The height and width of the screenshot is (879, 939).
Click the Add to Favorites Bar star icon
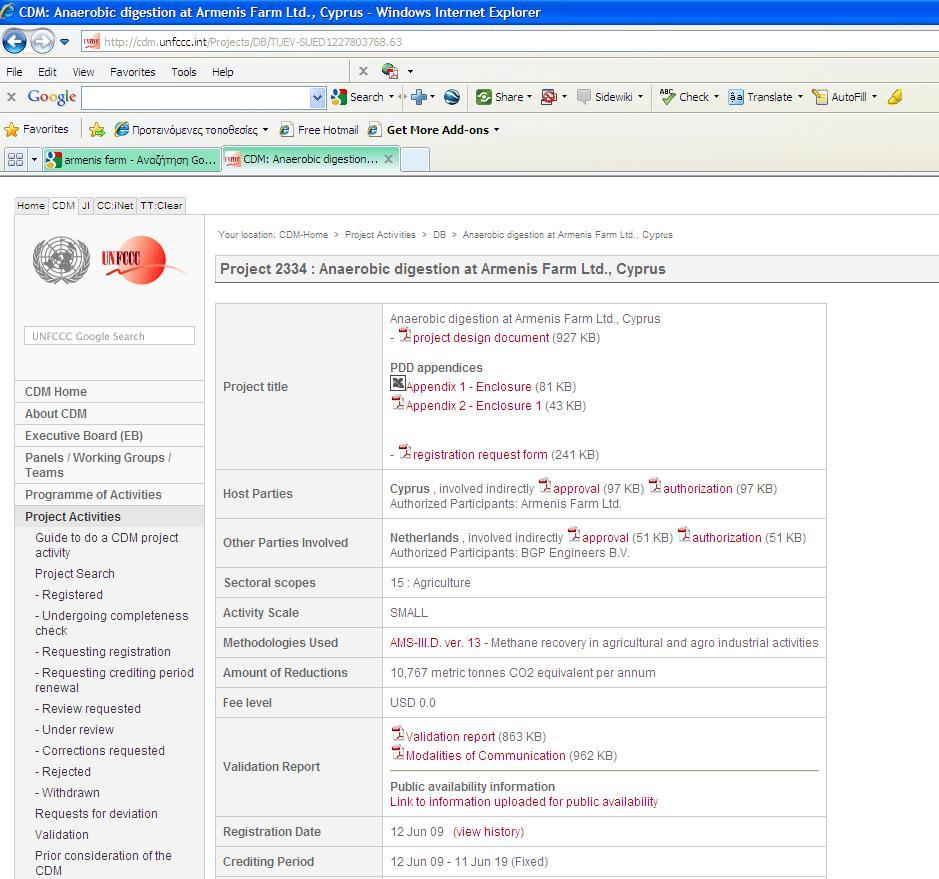click(97, 129)
